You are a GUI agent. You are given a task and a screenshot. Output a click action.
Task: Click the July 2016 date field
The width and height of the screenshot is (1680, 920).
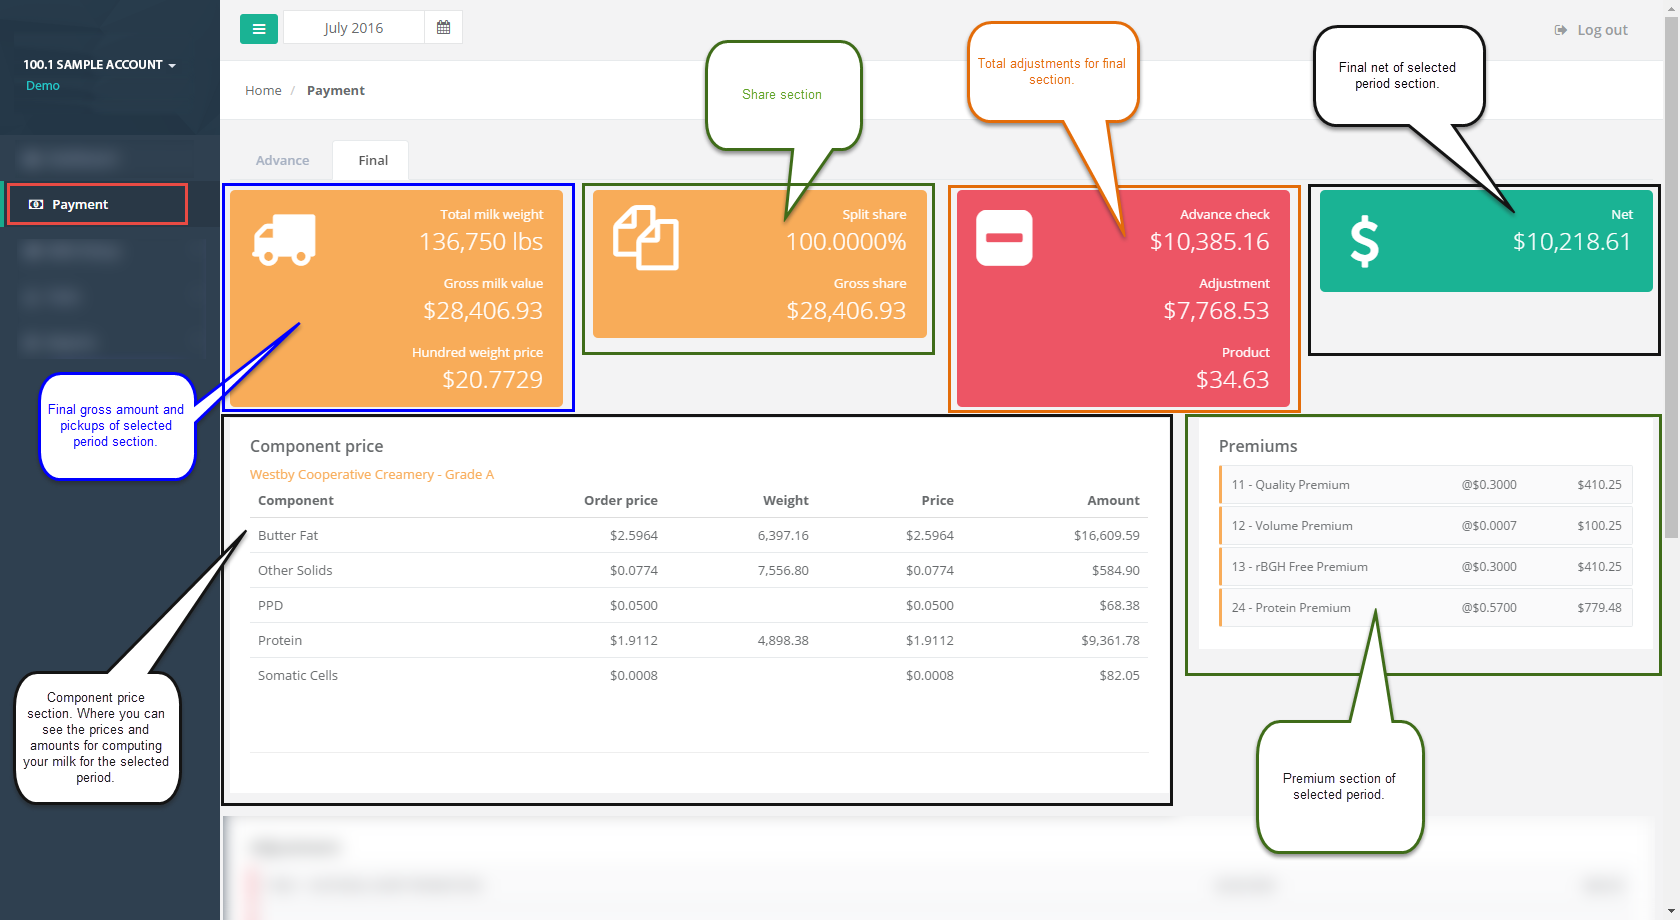coord(354,28)
